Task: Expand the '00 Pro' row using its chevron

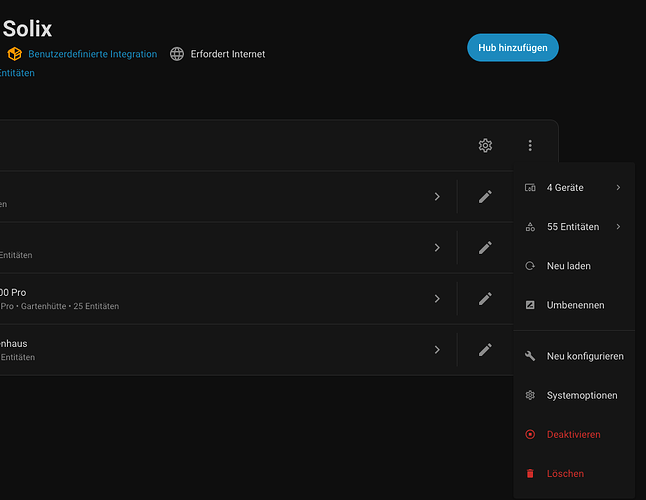Action: [437, 298]
